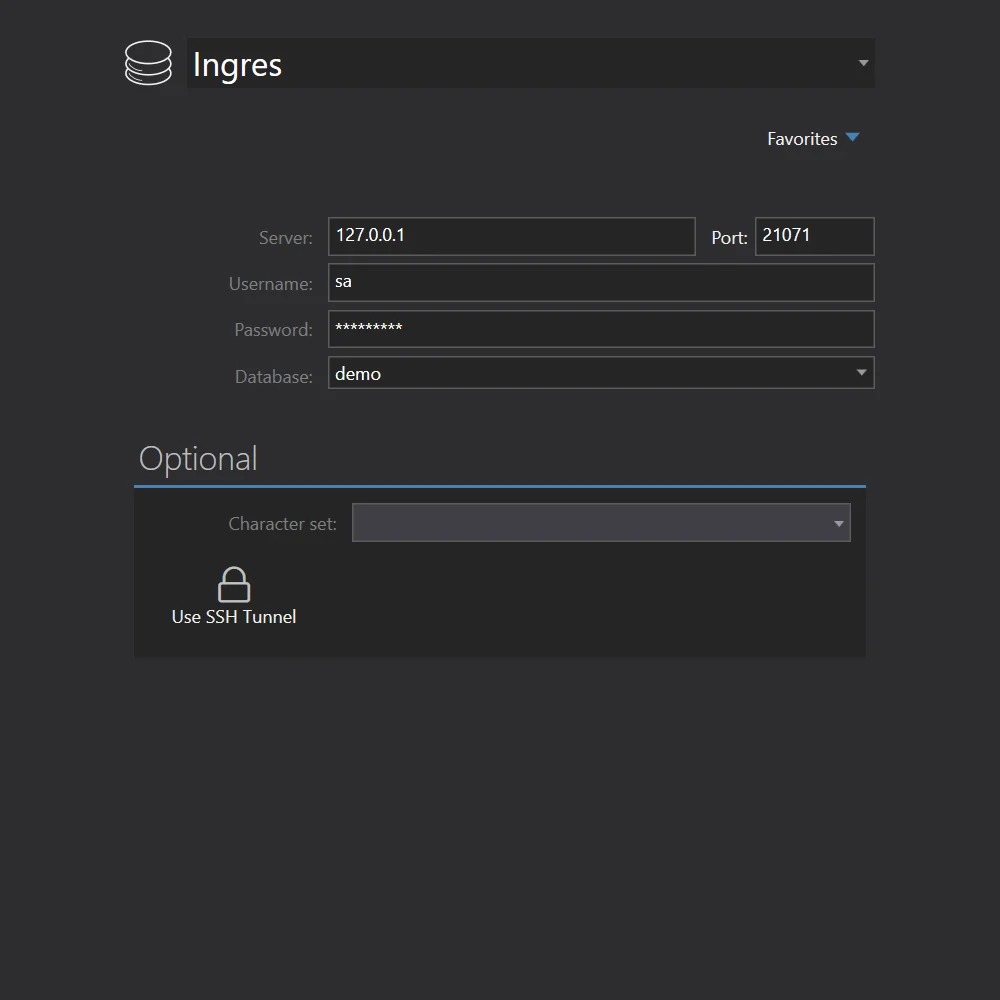Enable Use SSH Tunnel via its label

(234, 617)
